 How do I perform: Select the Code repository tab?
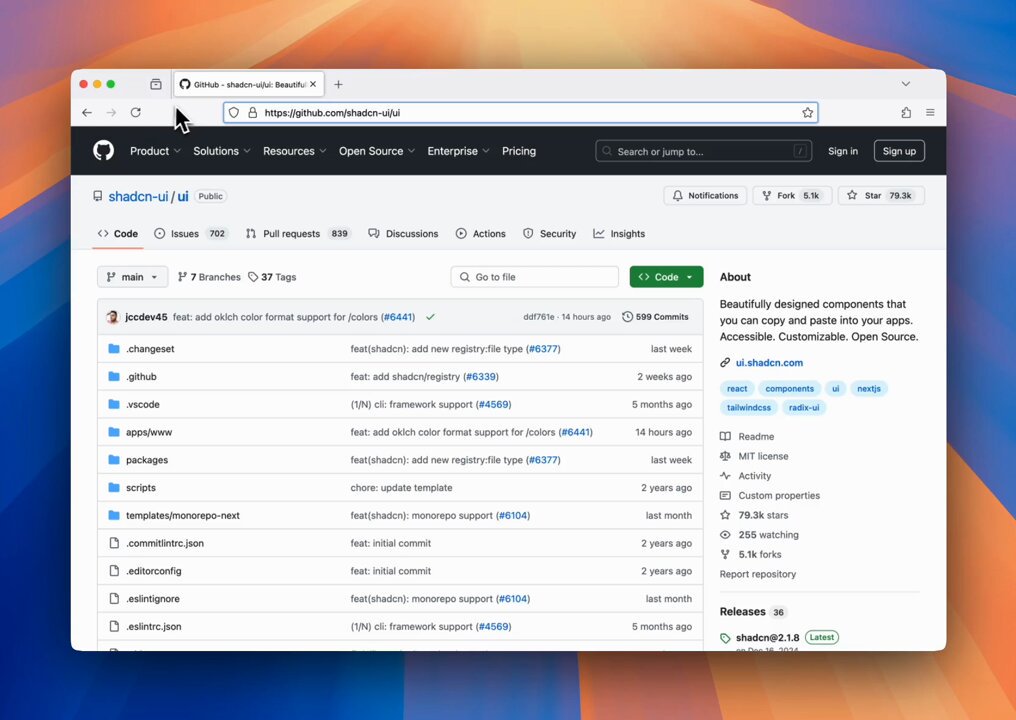tap(117, 233)
